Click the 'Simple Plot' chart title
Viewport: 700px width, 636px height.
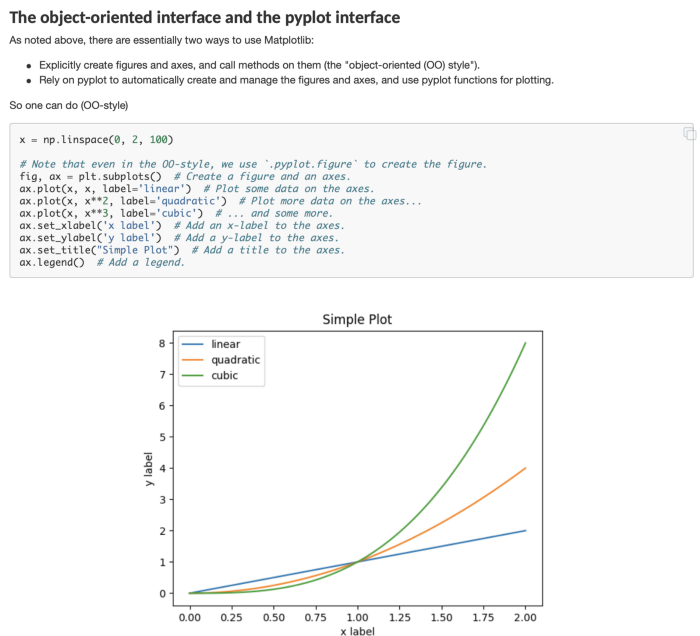(357, 320)
